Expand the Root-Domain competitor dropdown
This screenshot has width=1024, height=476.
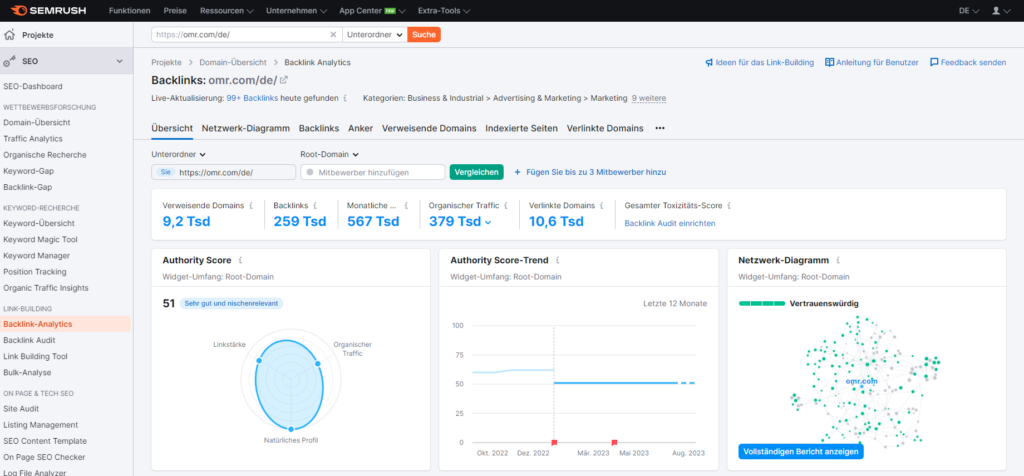329,155
